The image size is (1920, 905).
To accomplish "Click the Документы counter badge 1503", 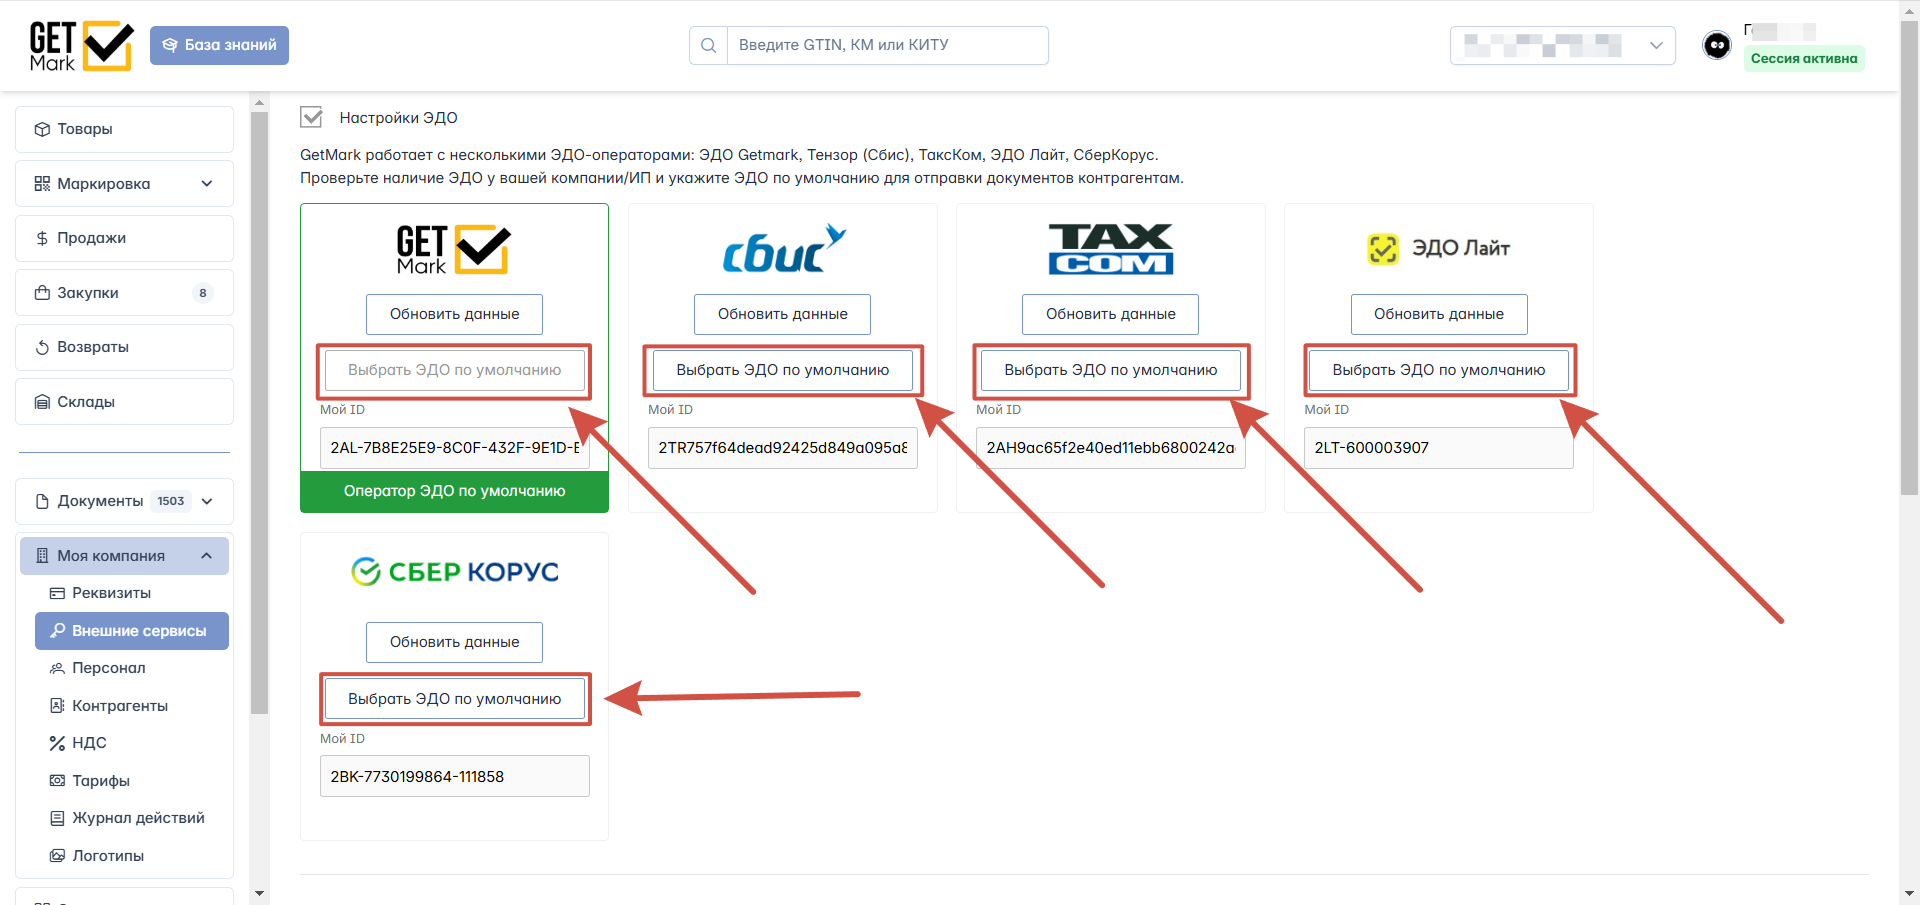I will [x=171, y=501].
